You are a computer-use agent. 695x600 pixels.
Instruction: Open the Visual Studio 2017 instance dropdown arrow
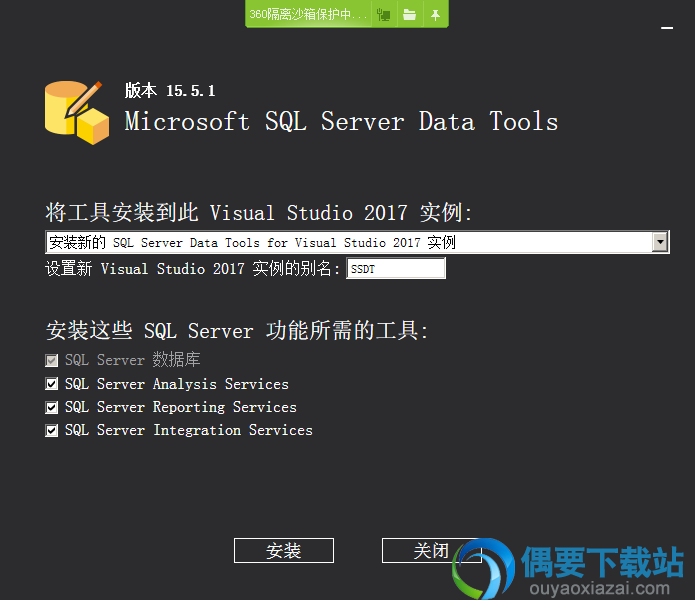tap(660, 242)
